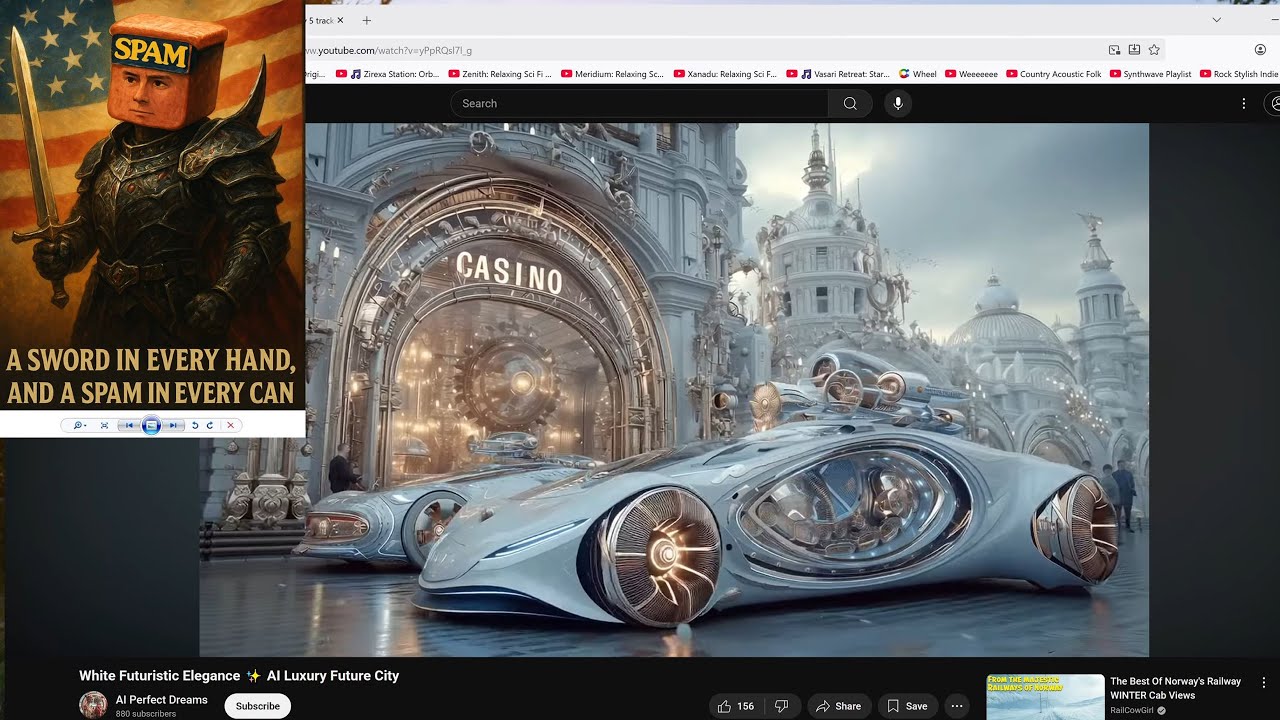This screenshot has width=1280, height=720.
Task: Dislike the video with thumbs down
Action: [x=782, y=706]
